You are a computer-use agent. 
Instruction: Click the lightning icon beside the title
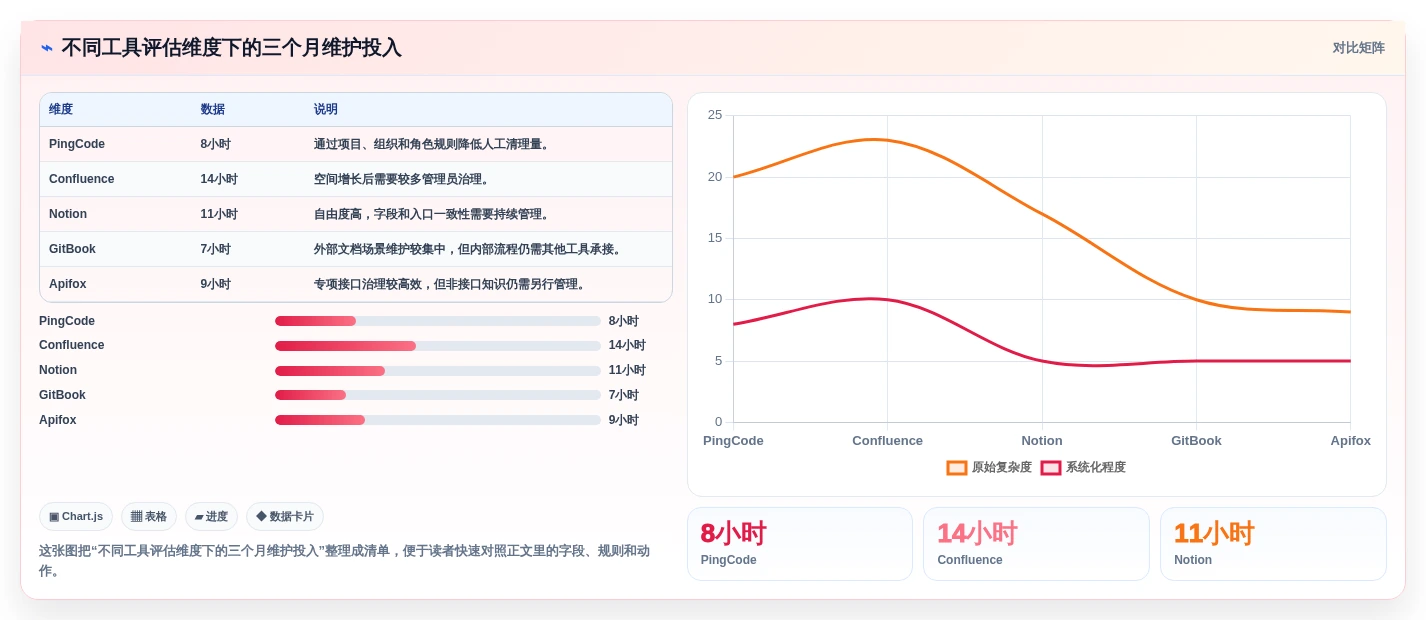tap(47, 48)
